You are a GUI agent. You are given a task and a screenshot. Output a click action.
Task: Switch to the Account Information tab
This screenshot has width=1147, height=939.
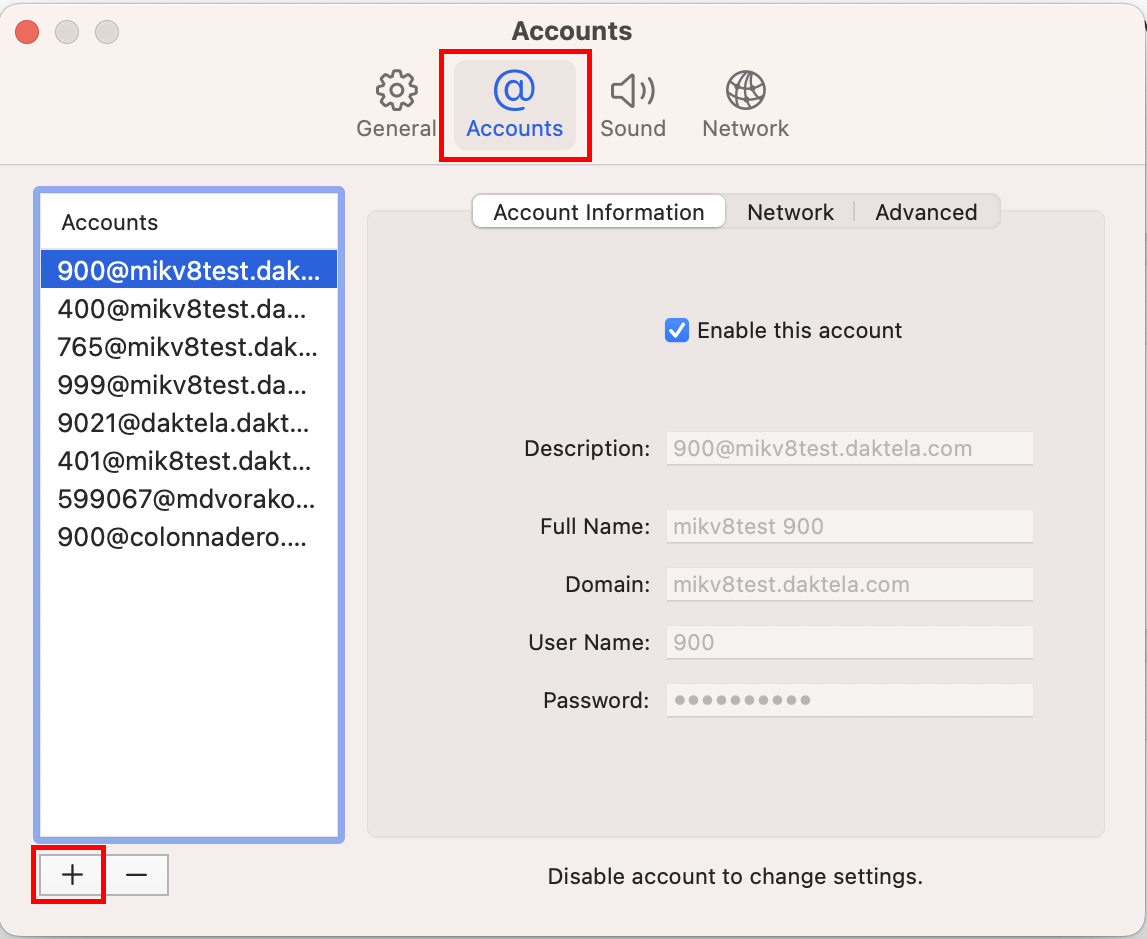click(x=598, y=212)
